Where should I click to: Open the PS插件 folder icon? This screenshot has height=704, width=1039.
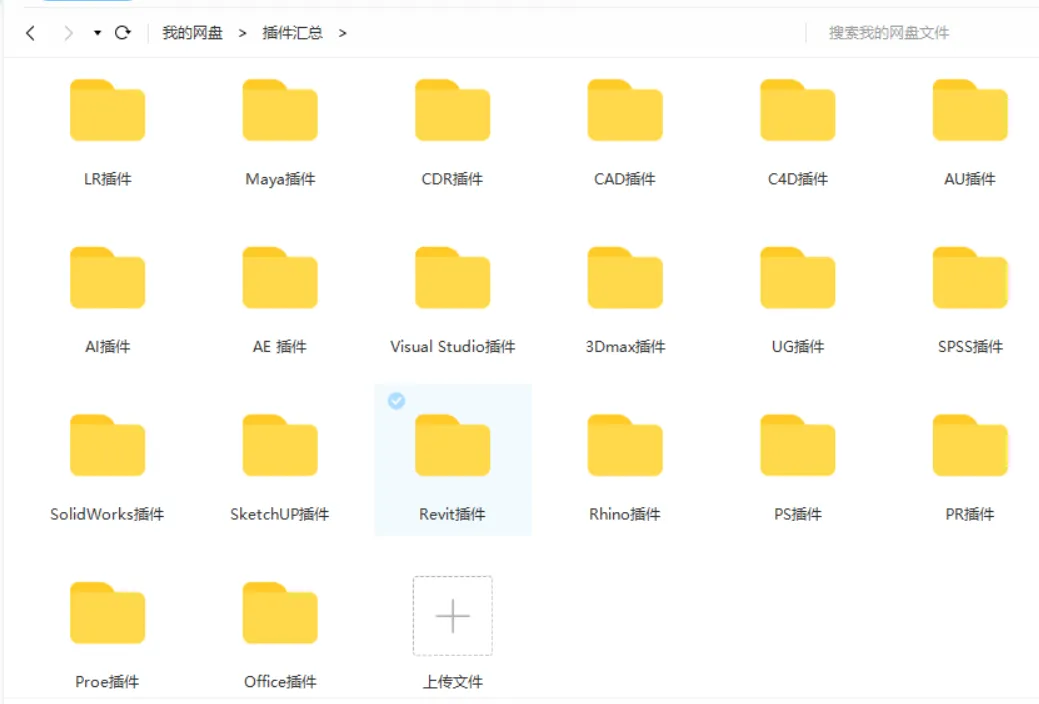point(798,445)
